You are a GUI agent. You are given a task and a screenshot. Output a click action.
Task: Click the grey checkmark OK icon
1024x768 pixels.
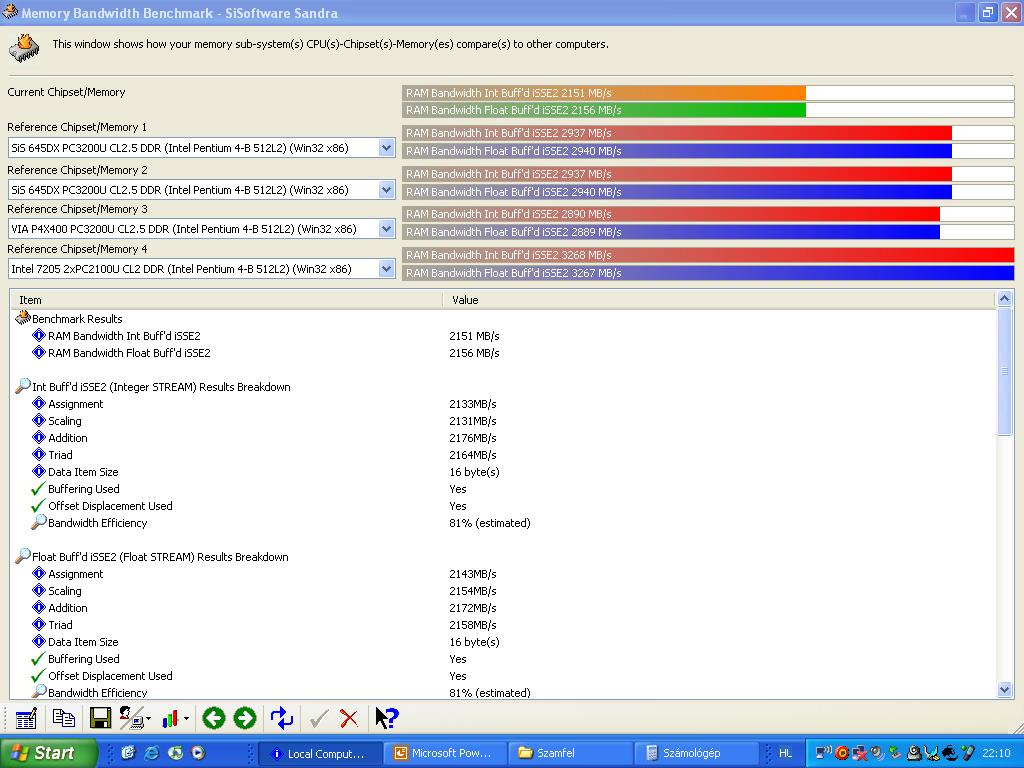pyautogui.click(x=319, y=719)
